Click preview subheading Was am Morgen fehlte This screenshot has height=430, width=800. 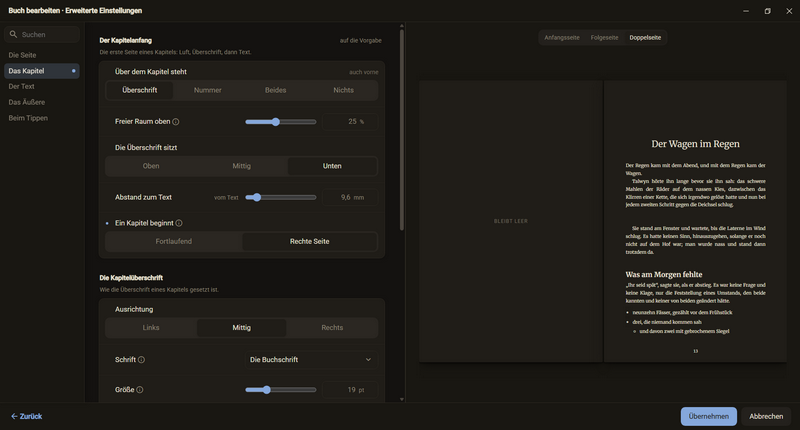[x=664, y=274]
